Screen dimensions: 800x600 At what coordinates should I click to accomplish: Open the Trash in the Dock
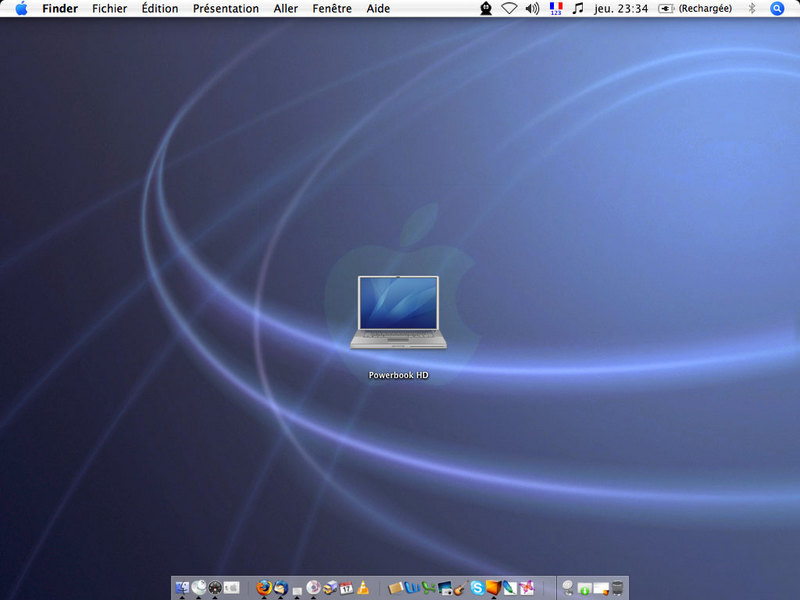pos(617,588)
